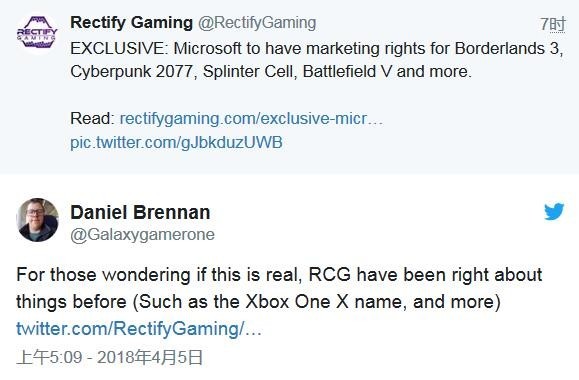Click the Rectify Gaming display name
Image resolution: width=579 pixels, height=380 pixels.
131,23
